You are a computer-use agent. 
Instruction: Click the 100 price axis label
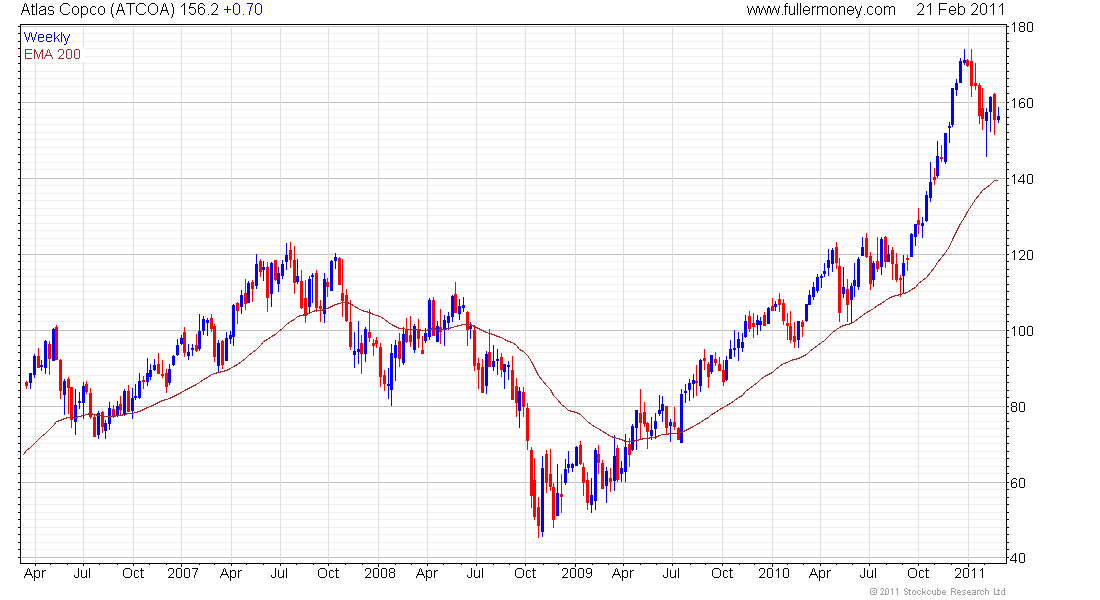(x=1022, y=331)
